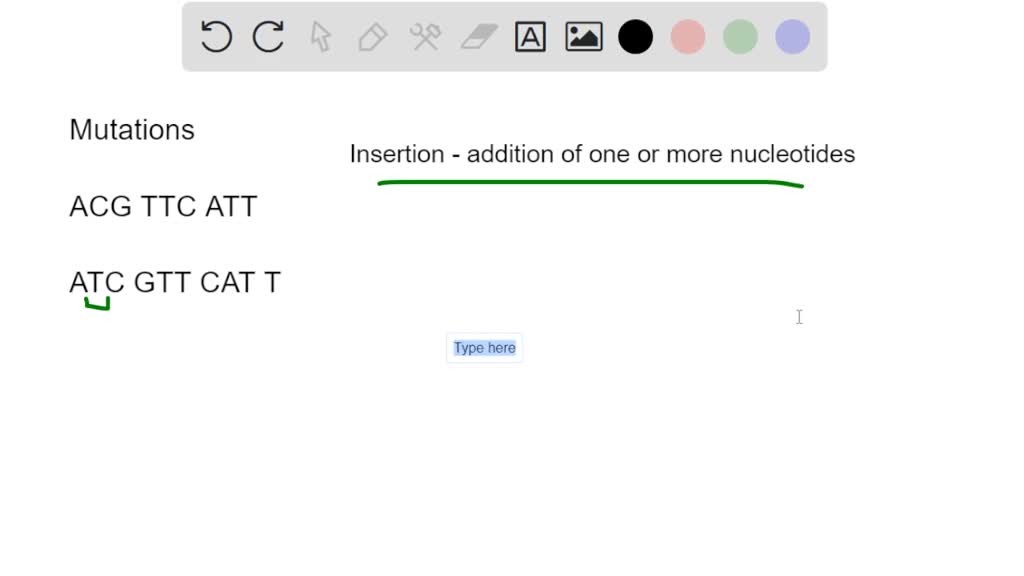Click the 'ATC GTT CAT T' sequence text
The image size is (1024, 576).
[175, 283]
